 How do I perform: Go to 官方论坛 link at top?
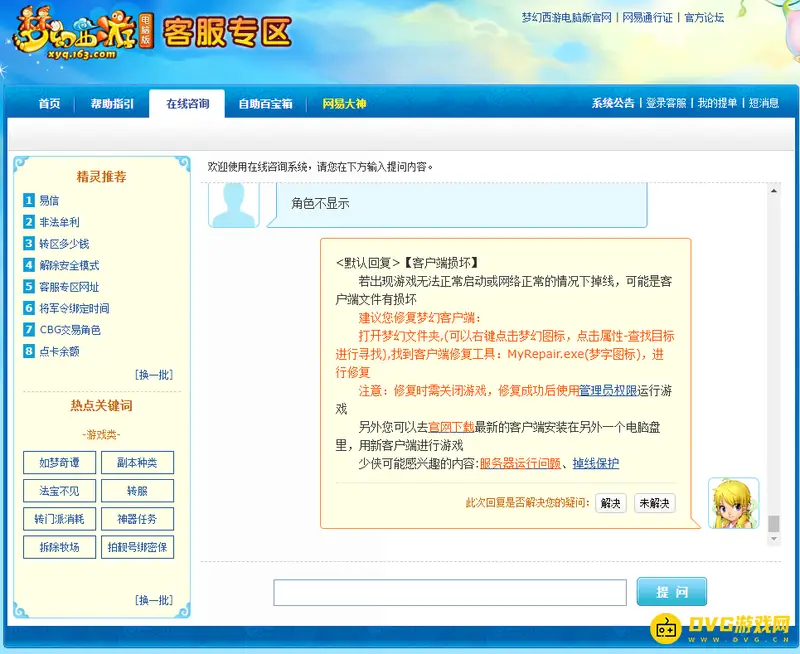coord(704,17)
